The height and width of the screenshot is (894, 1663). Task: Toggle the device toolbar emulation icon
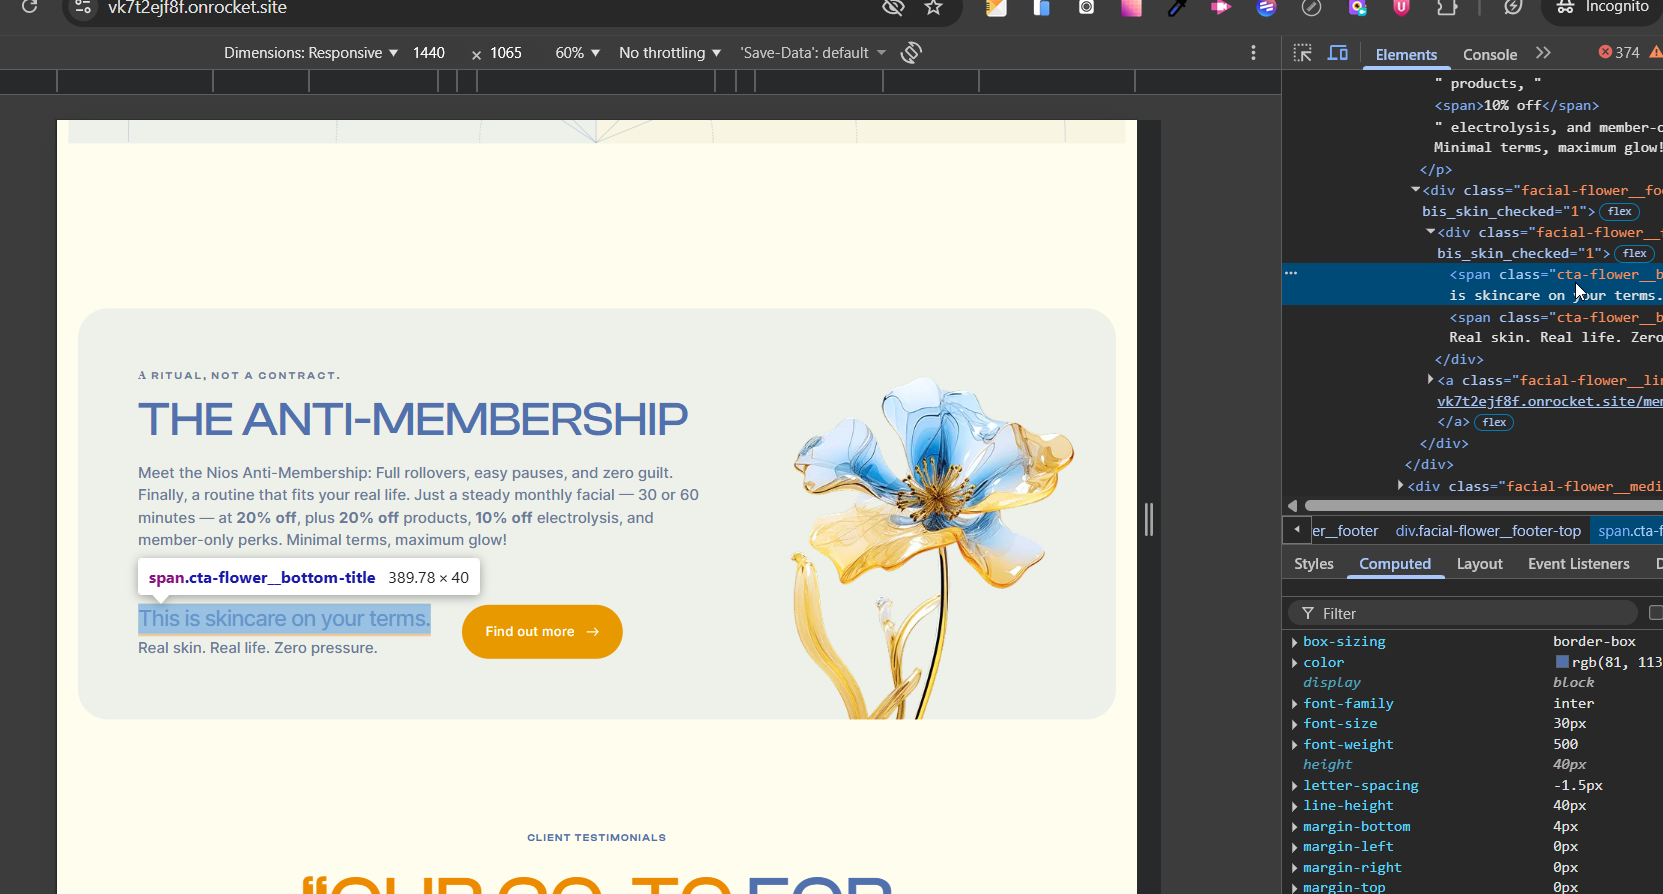click(1338, 53)
